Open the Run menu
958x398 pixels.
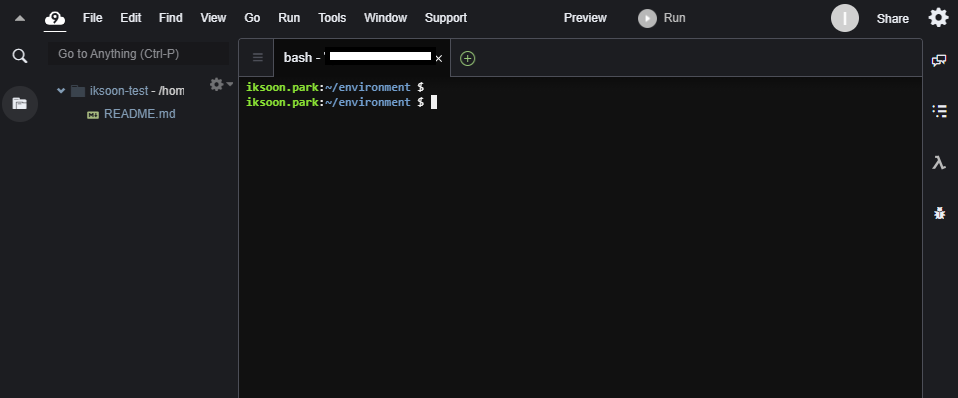(289, 18)
